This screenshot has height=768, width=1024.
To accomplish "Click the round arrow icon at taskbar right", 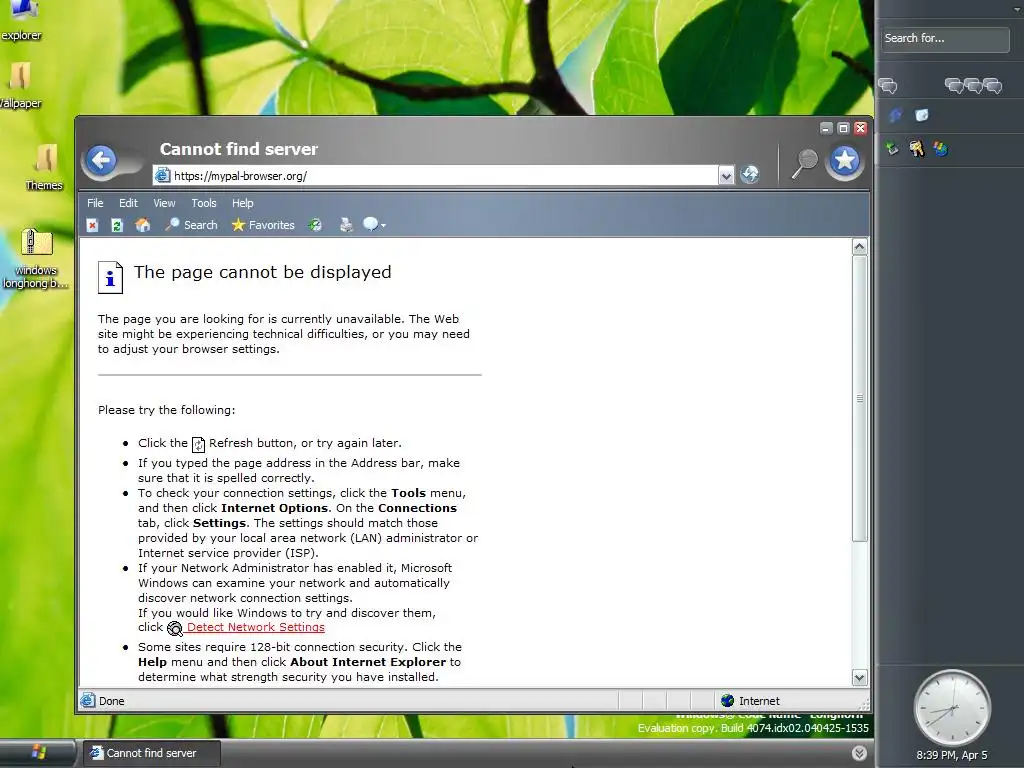I will (x=859, y=753).
